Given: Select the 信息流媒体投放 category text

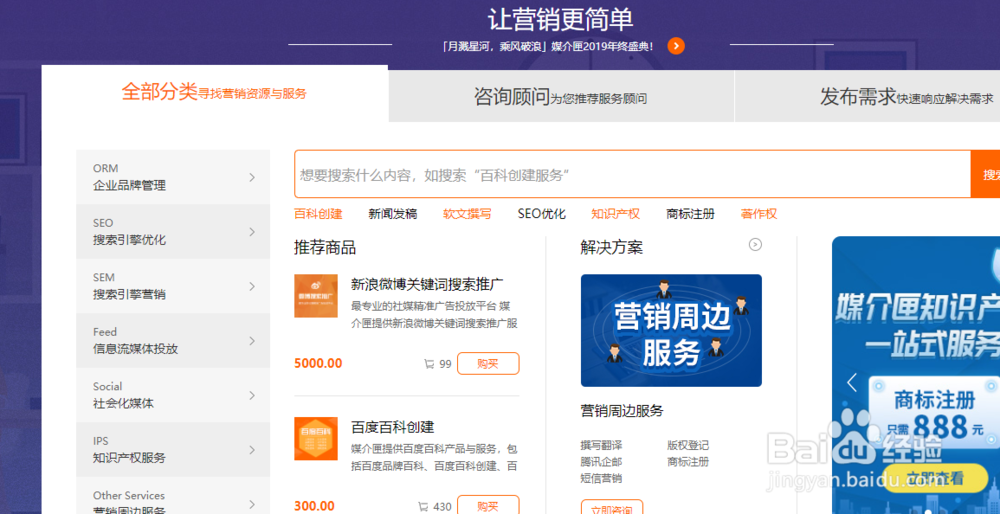Looking at the screenshot, I should click(135, 349).
